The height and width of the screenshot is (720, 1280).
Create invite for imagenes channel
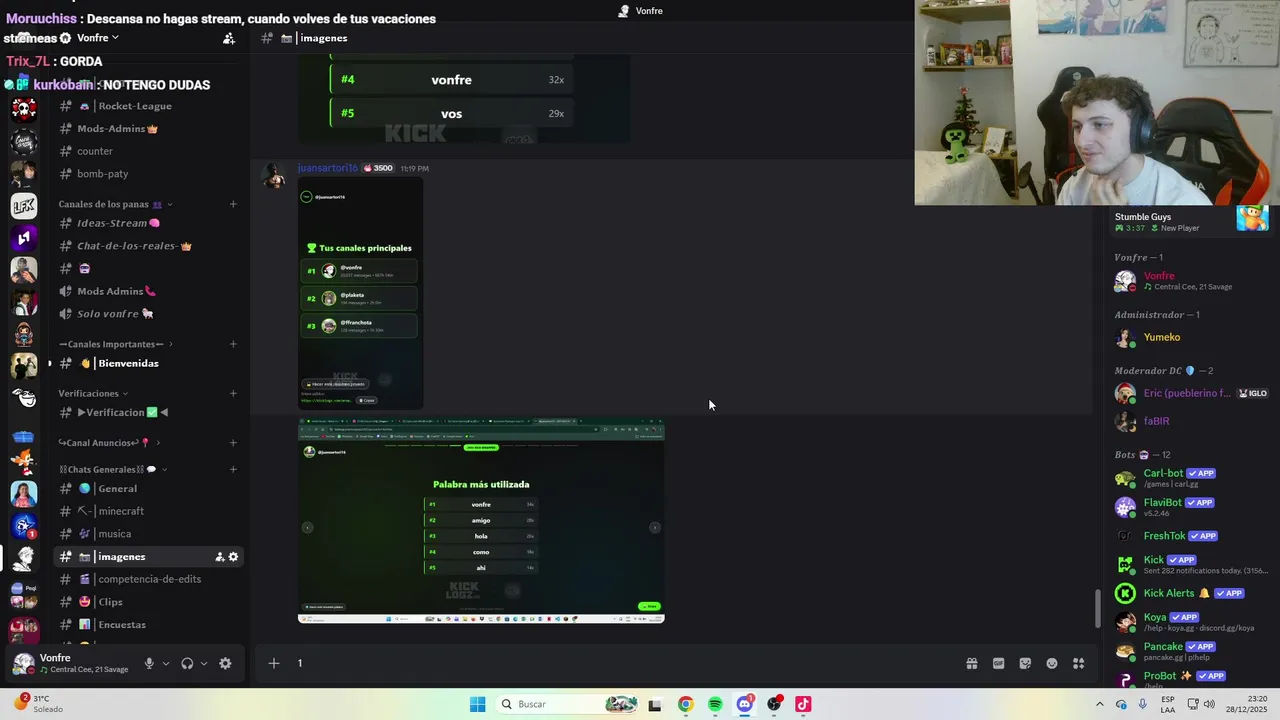pos(219,557)
